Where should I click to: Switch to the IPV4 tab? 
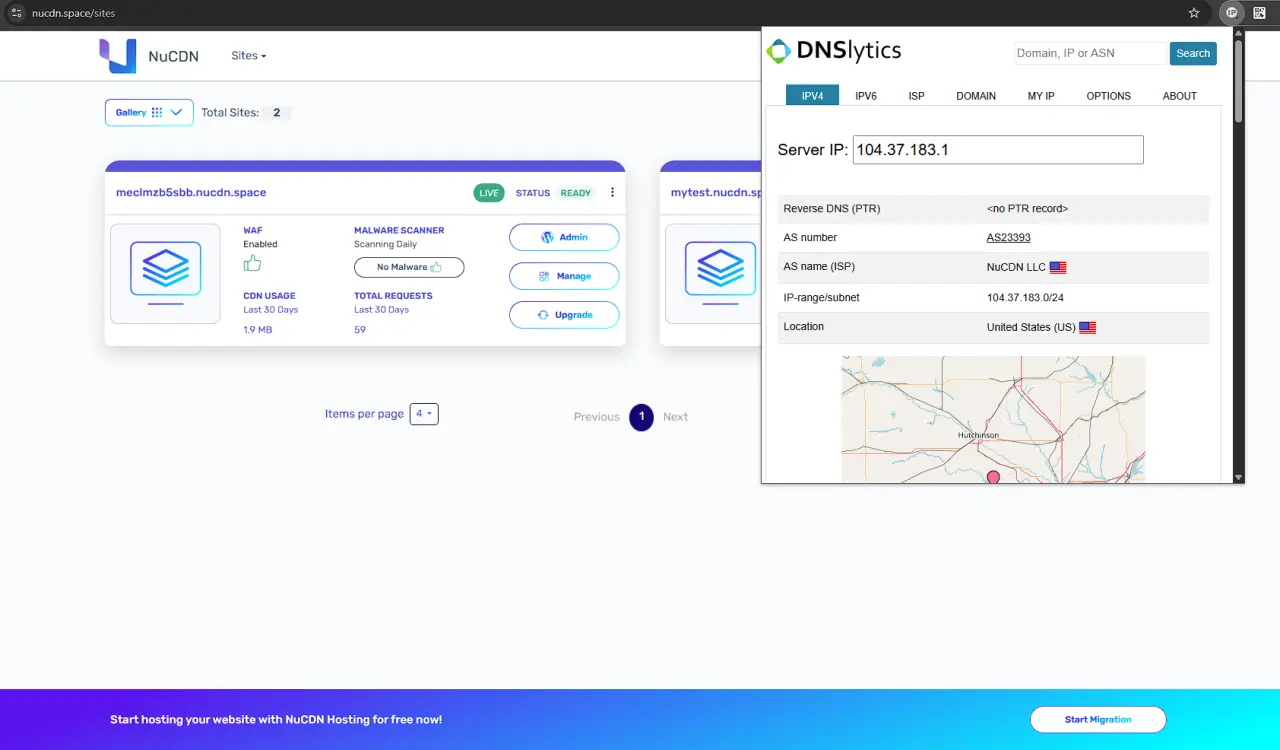tap(812, 96)
